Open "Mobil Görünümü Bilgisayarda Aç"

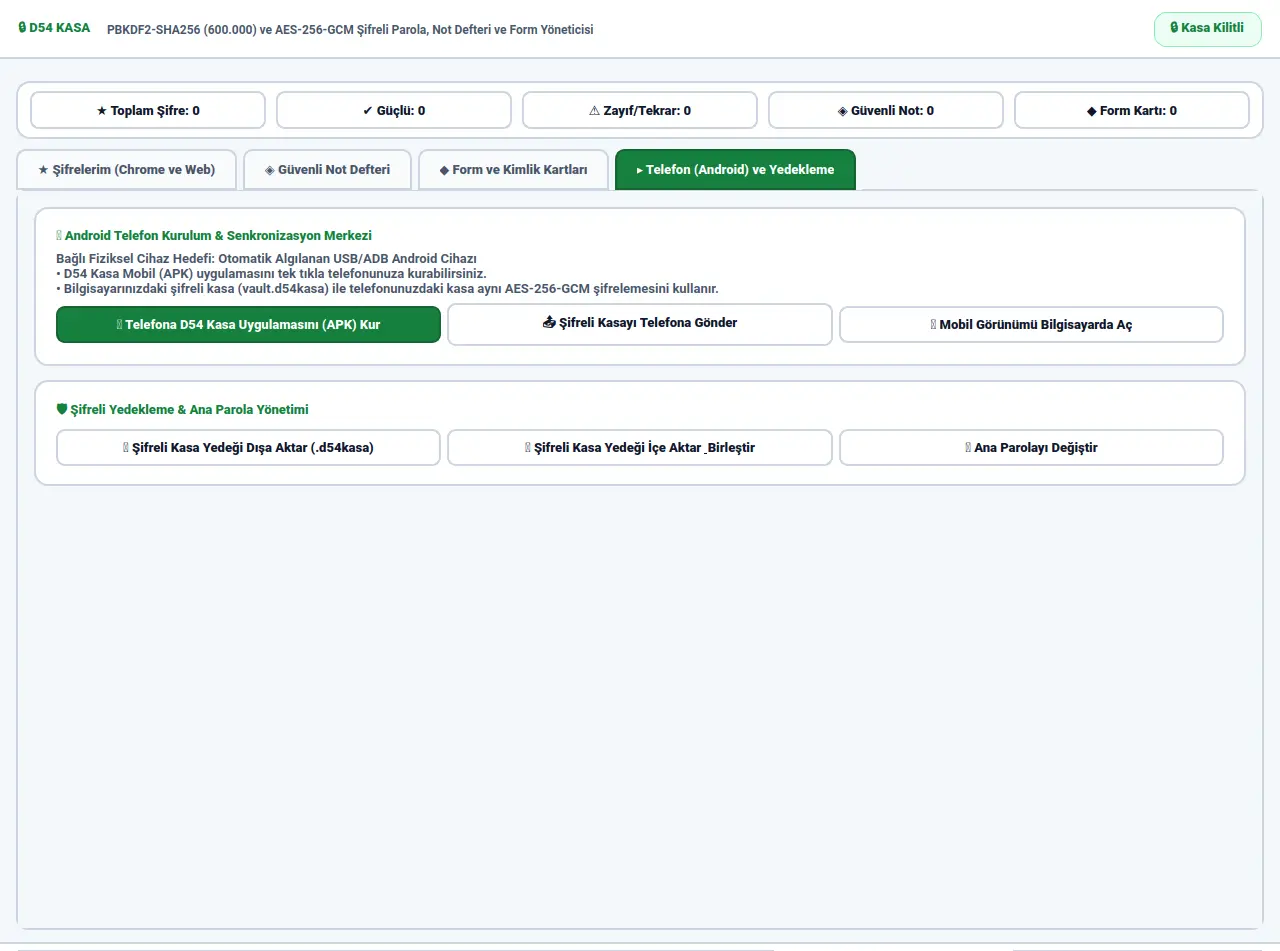coord(1031,325)
